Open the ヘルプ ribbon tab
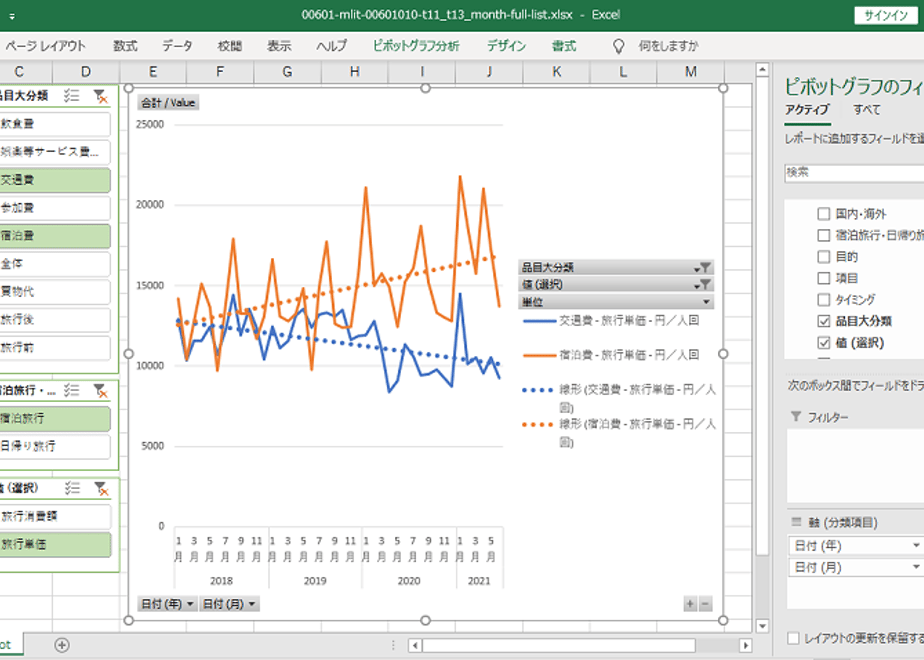This screenshot has width=924, height=660. tap(331, 46)
